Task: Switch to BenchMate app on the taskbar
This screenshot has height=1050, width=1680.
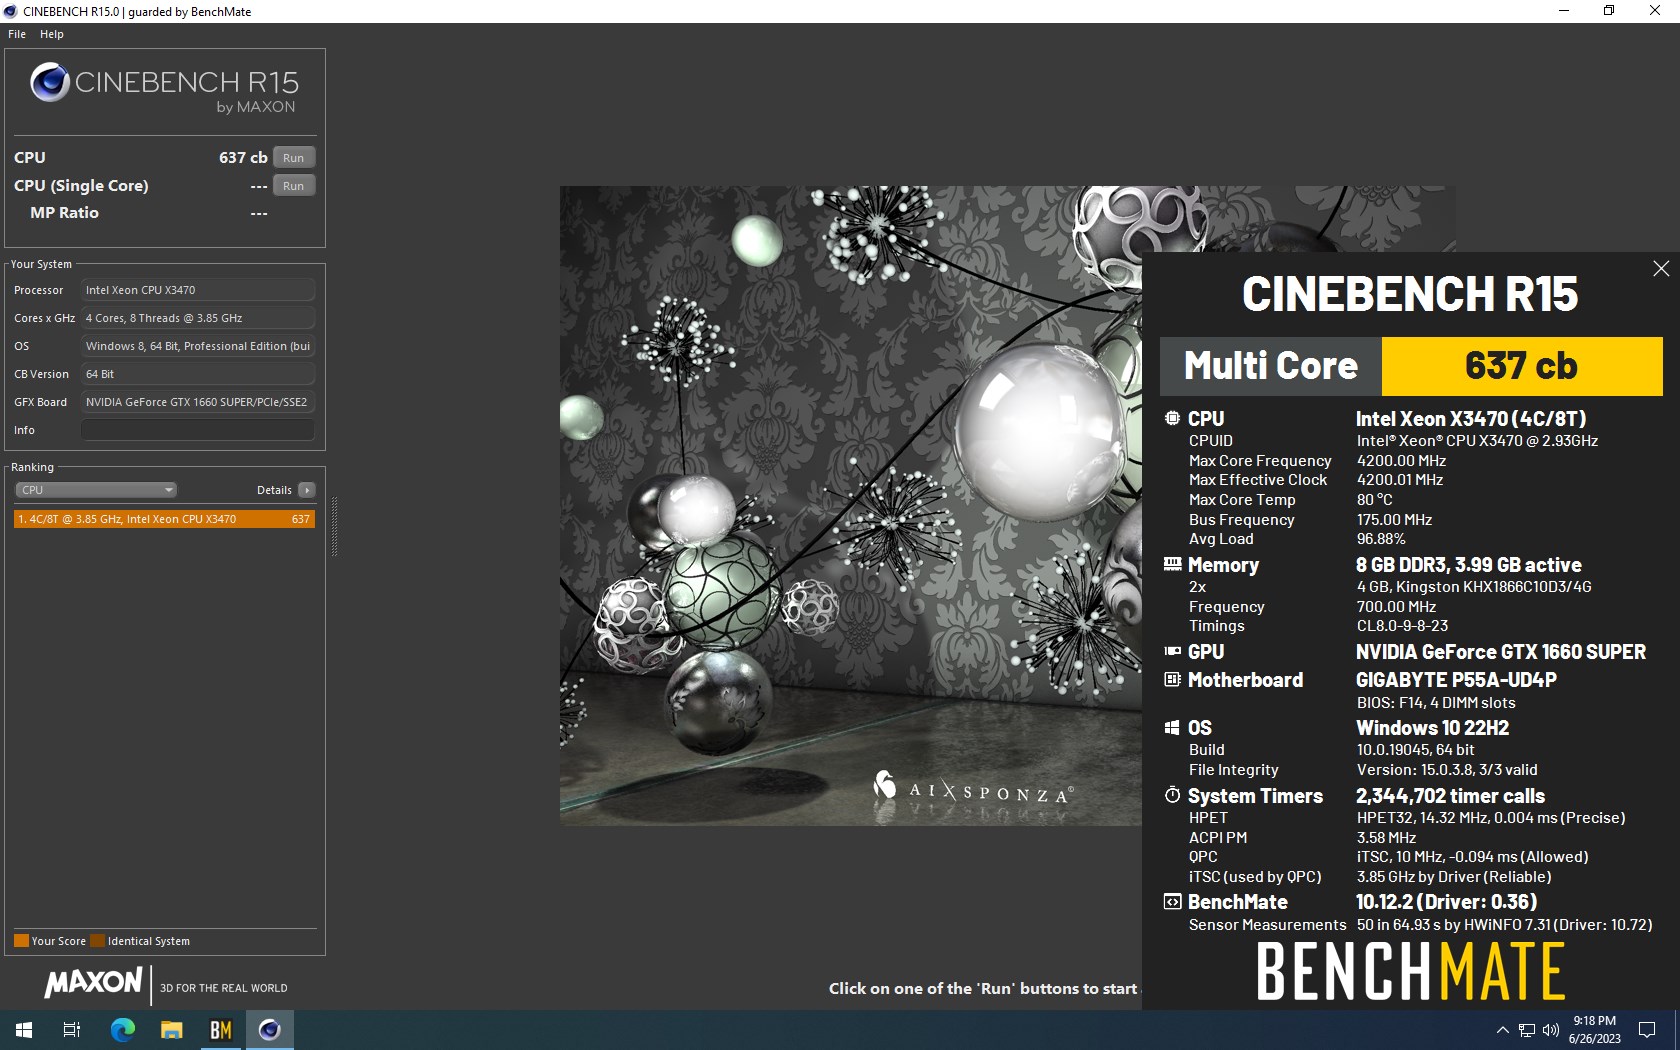Action: pos(221,1030)
